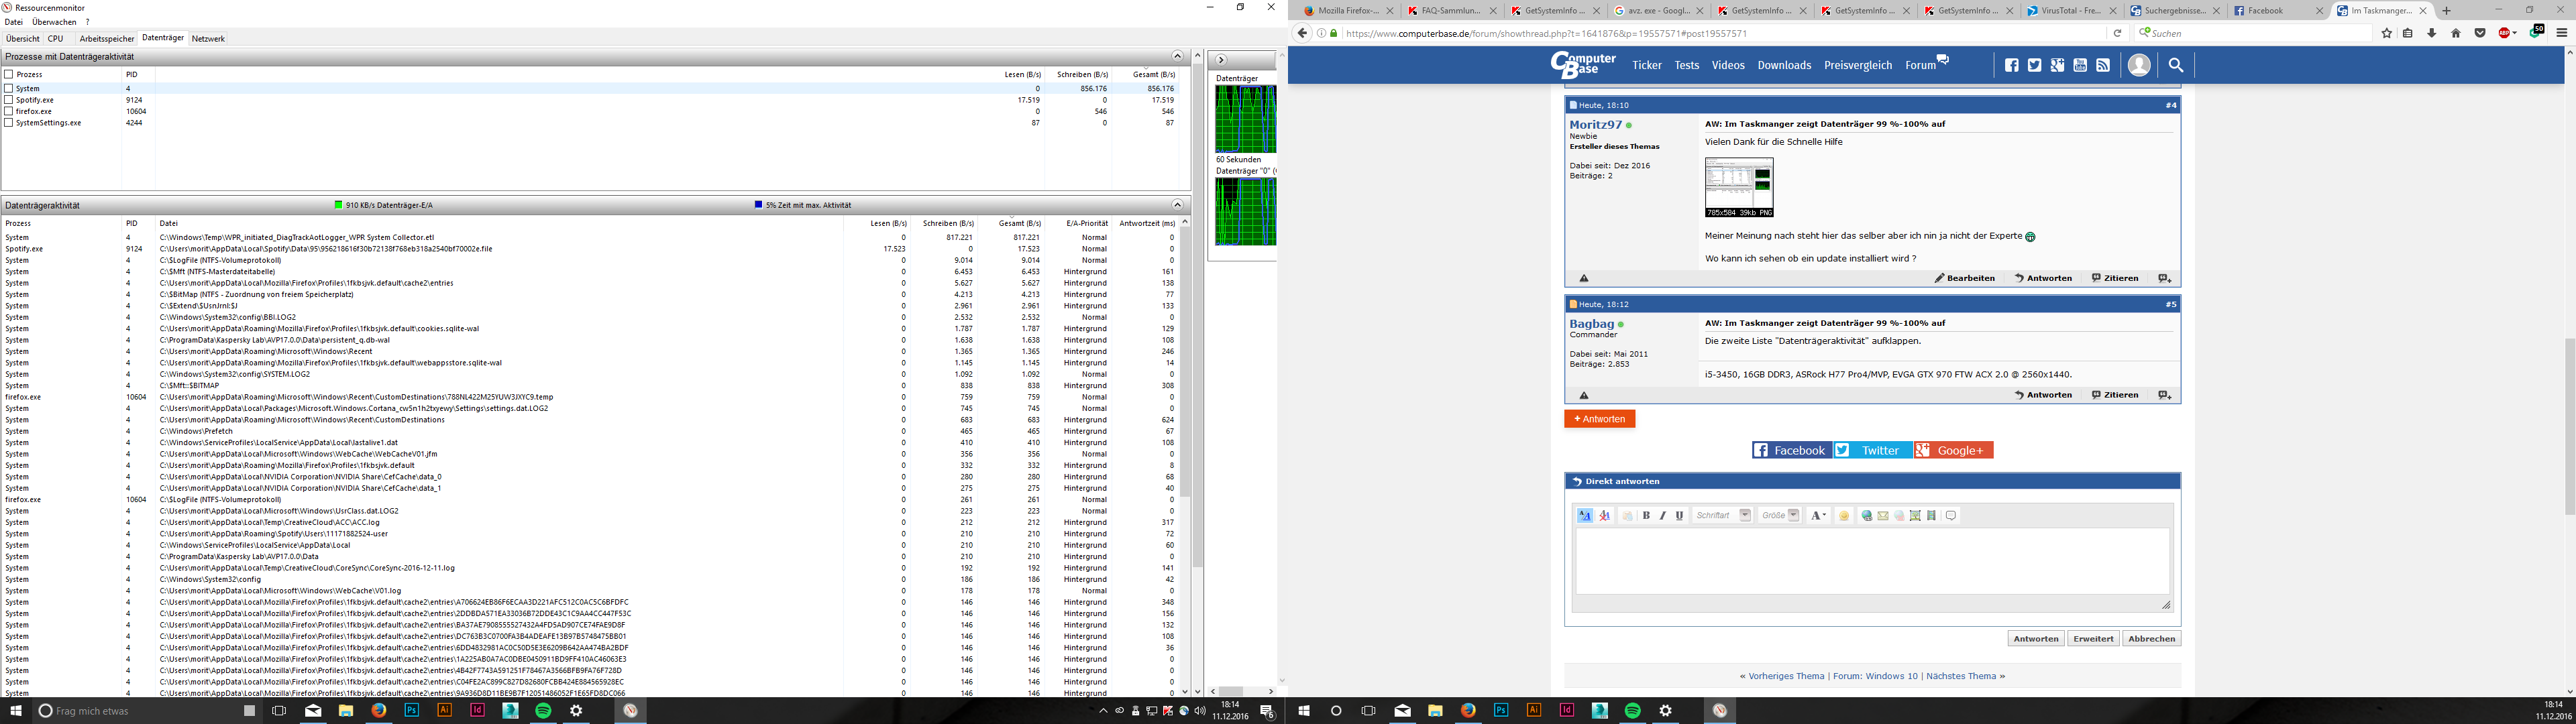Click the bold icon in reply editor
The image size is (2576, 724).
1646,516
